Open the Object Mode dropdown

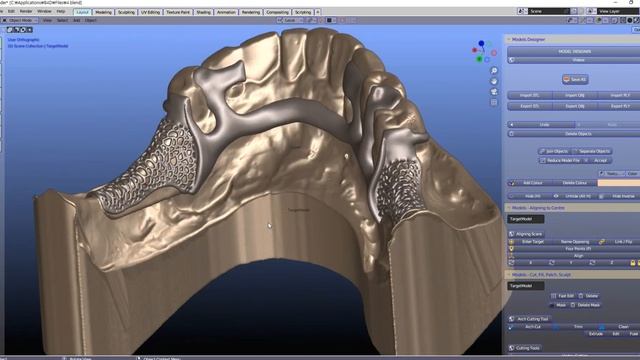(x=20, y=20)
